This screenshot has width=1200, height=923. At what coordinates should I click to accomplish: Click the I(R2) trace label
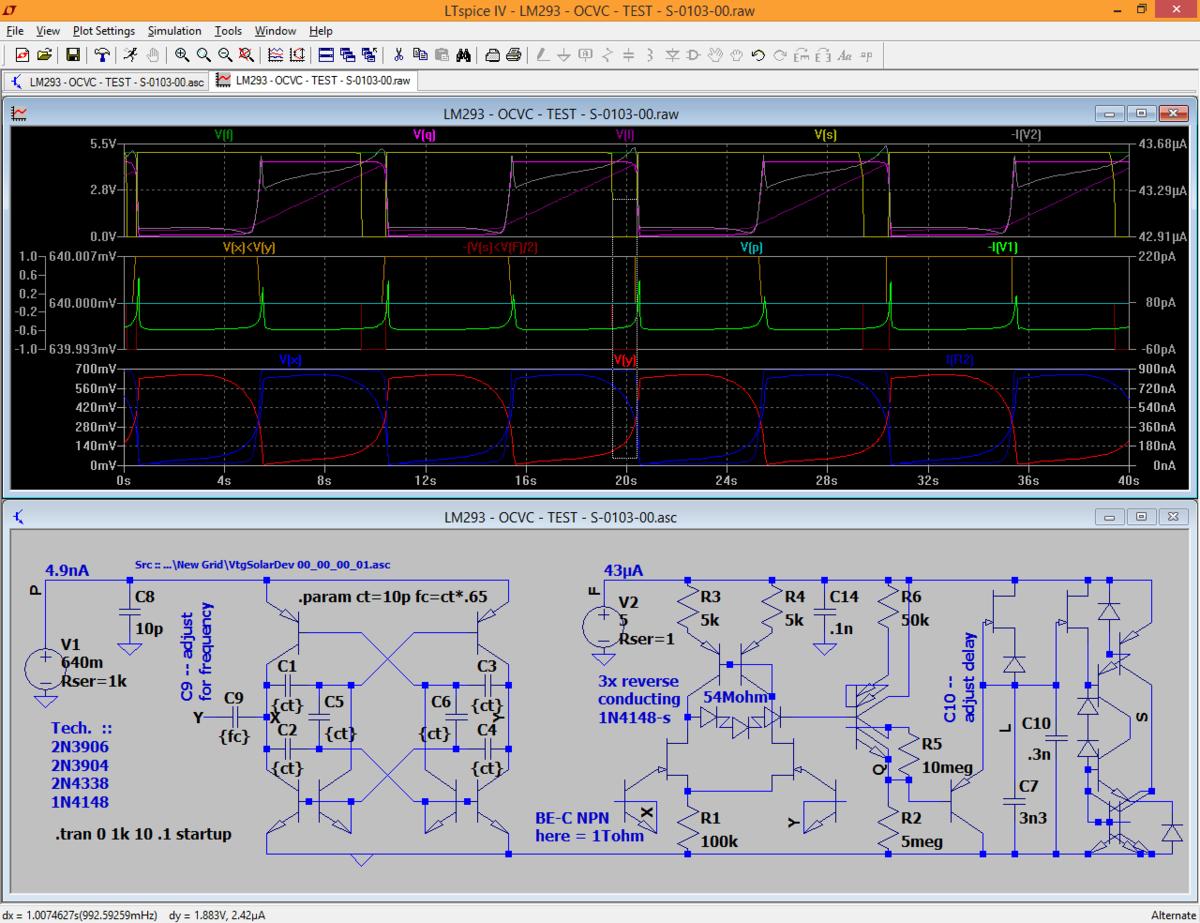tap(960, 360)
